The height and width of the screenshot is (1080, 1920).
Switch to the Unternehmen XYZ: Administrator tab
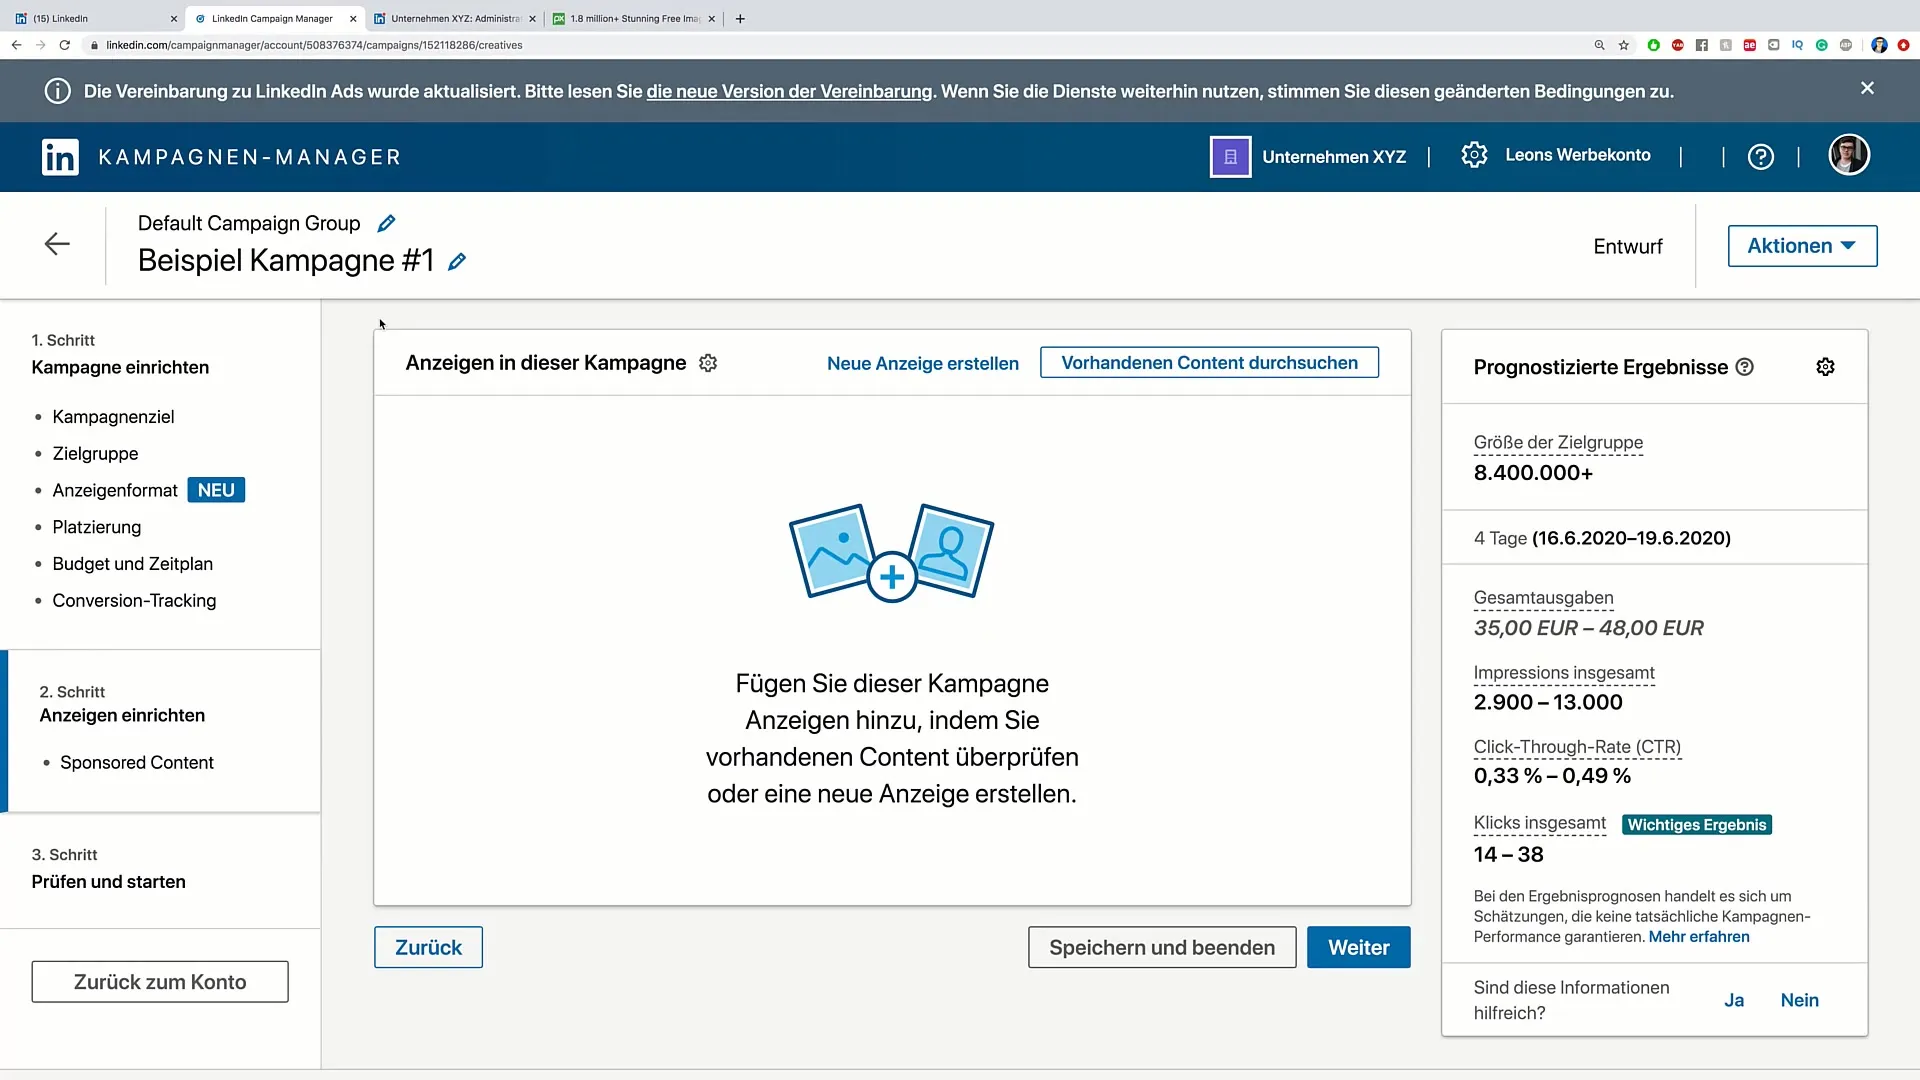(454, 18)
